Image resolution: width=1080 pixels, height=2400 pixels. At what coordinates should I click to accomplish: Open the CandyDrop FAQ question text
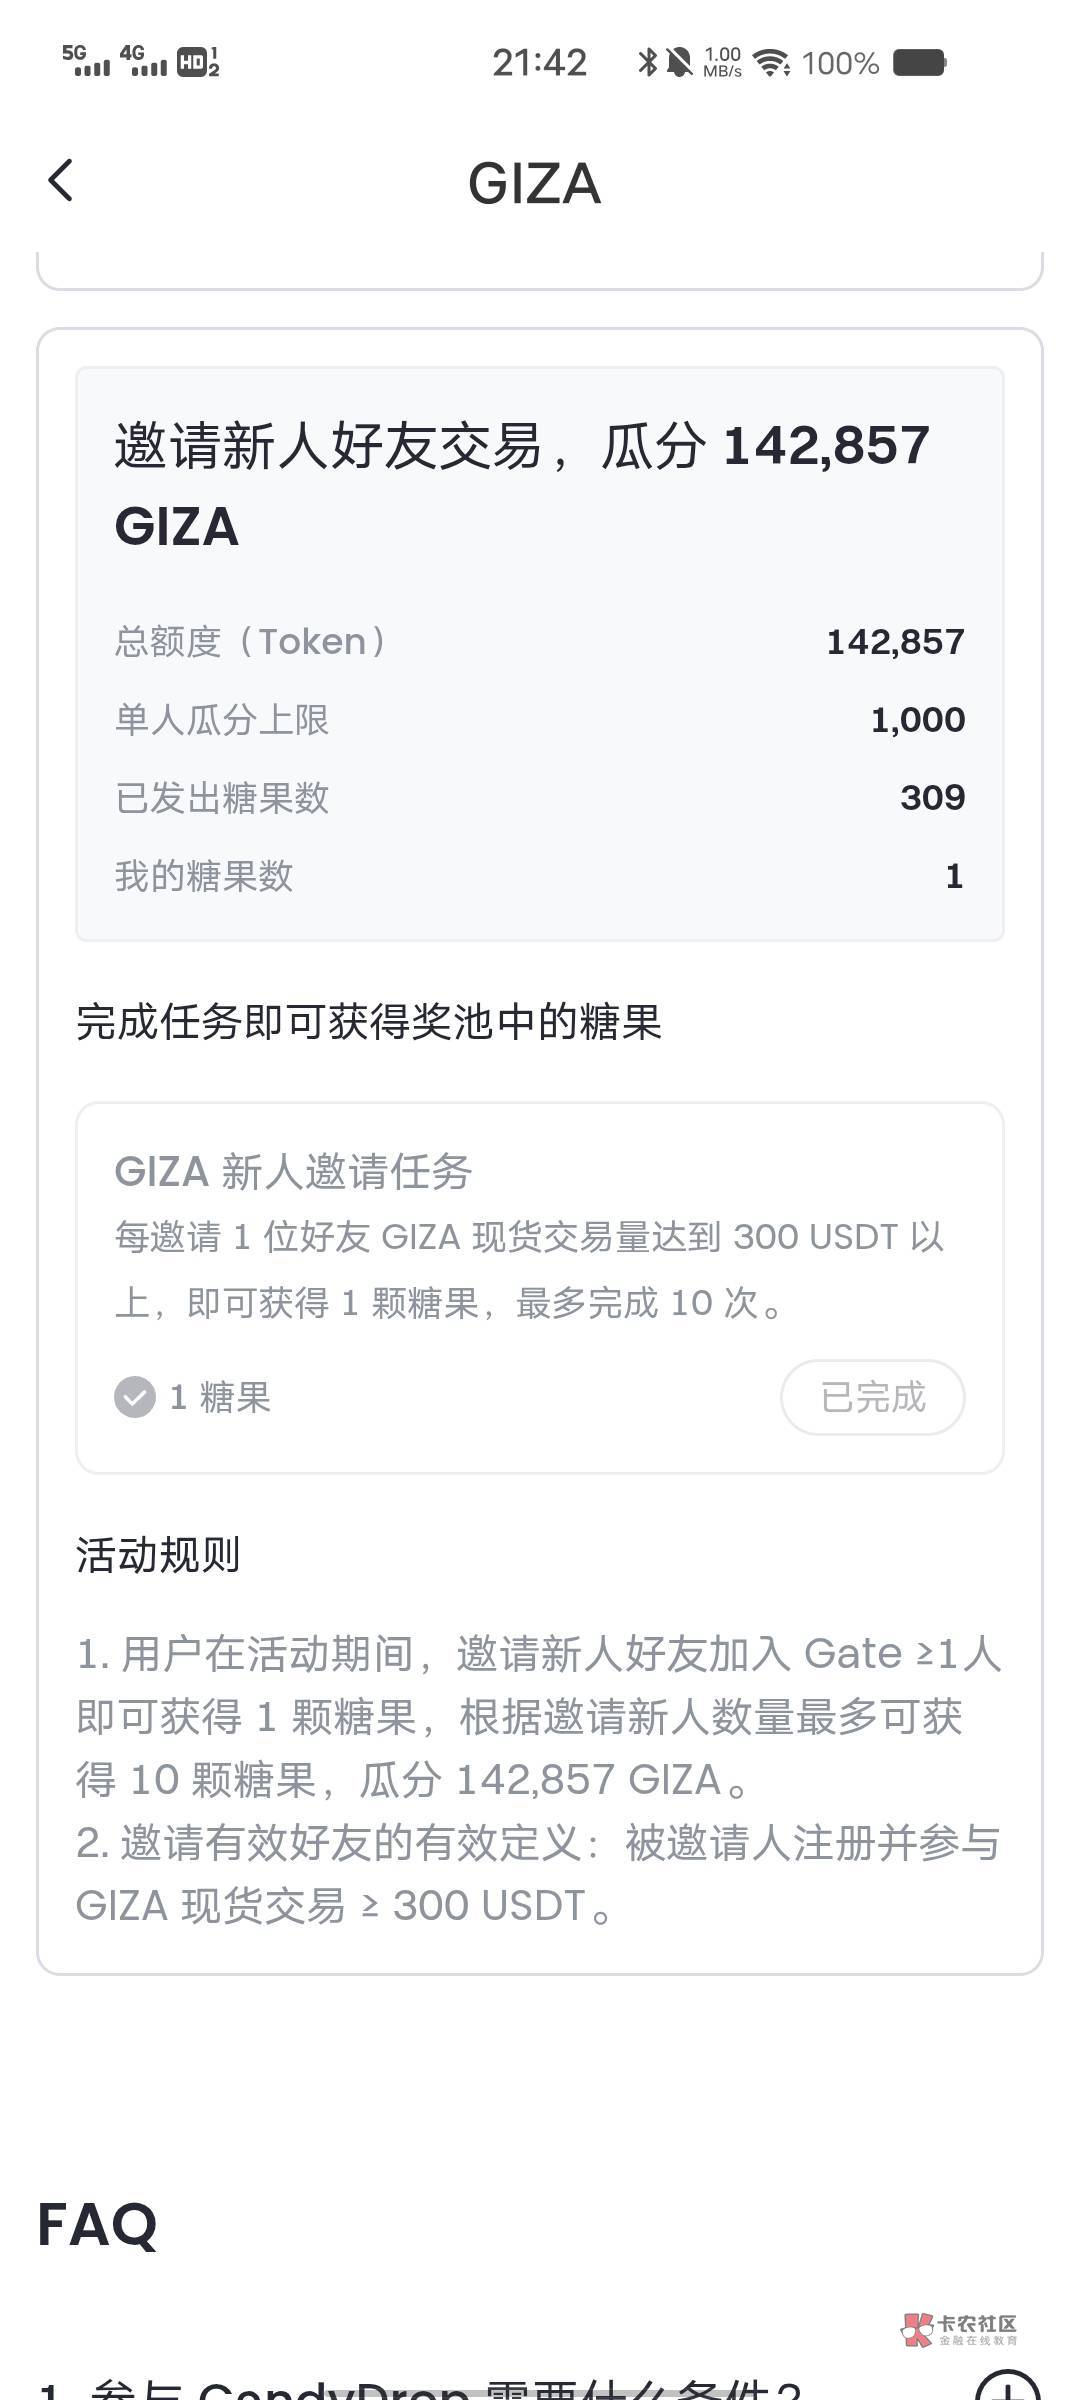420,2390
